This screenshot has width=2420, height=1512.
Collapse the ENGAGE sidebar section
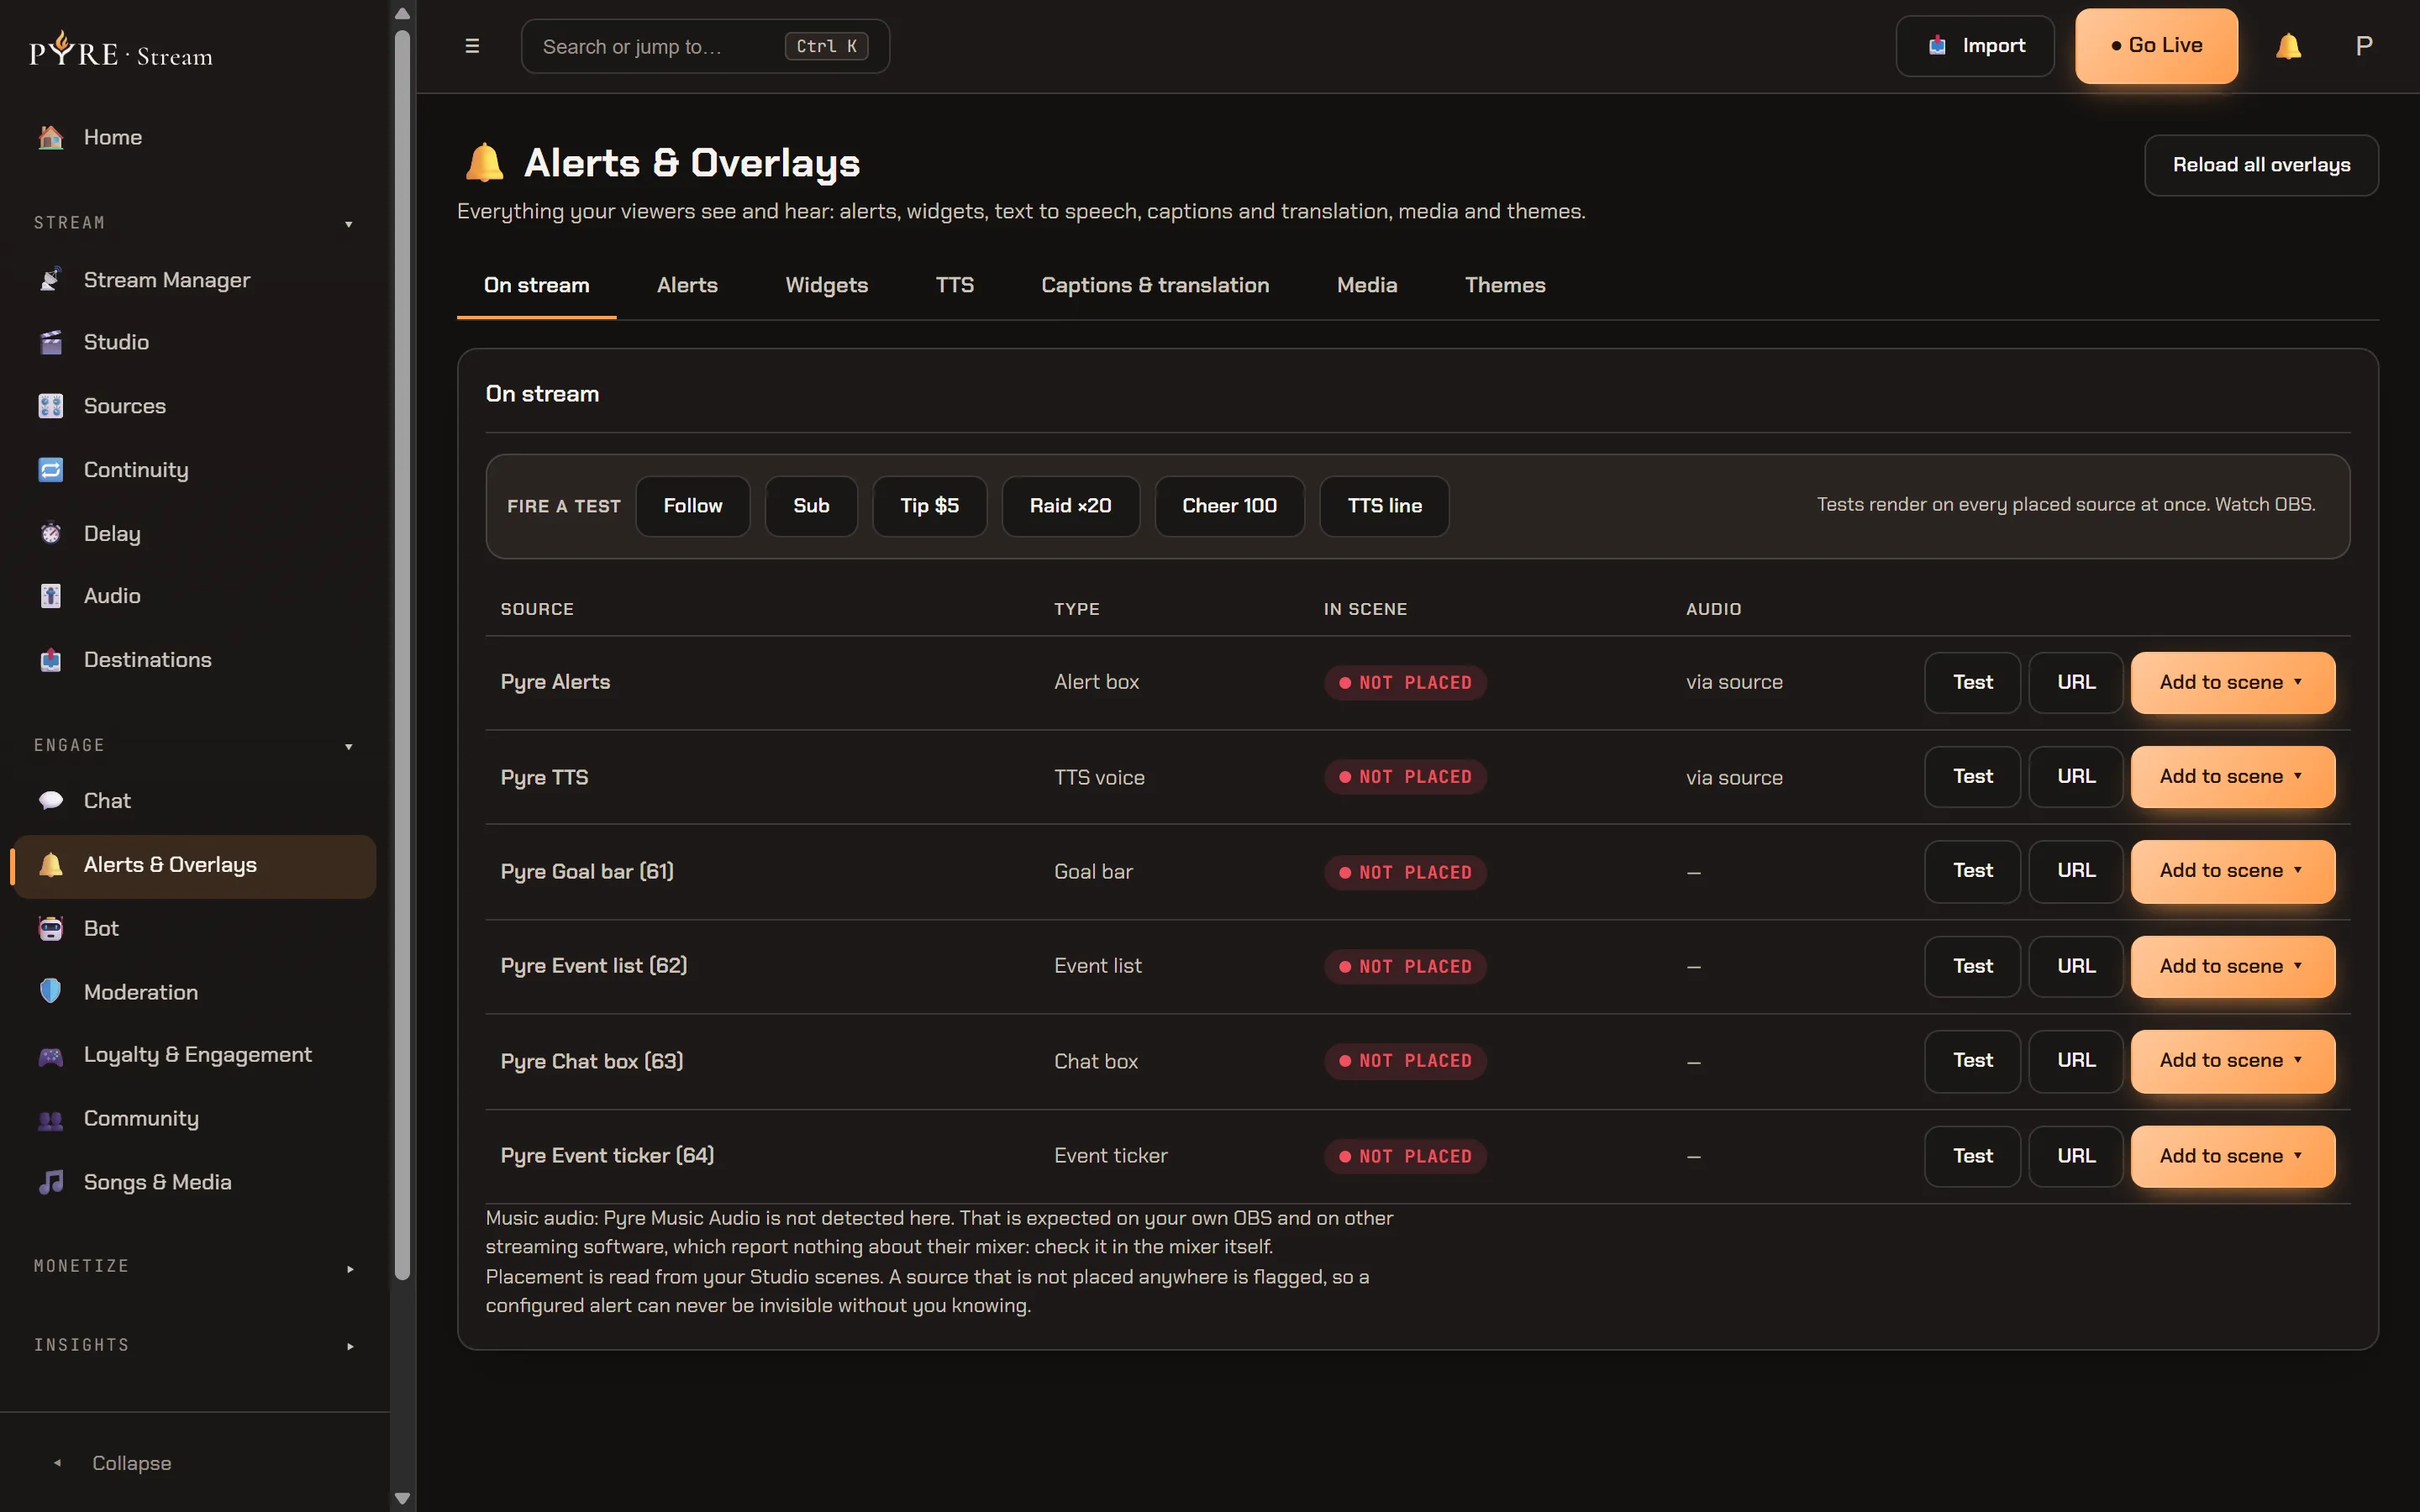[349, 746]
